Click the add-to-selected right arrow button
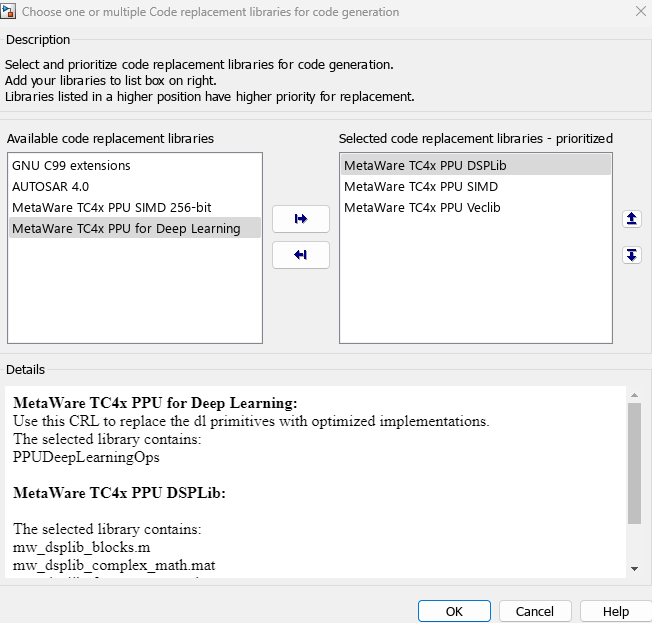The height and width of the screenshot is (623, 652). 300,219
